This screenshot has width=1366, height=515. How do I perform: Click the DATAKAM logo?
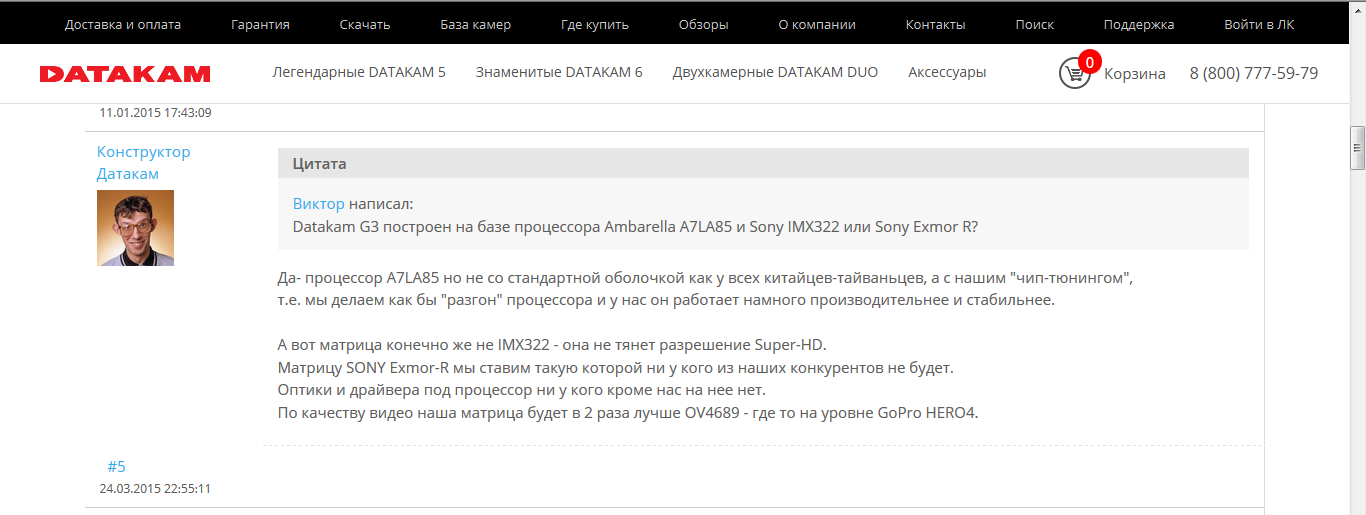[x=125, y=74]
